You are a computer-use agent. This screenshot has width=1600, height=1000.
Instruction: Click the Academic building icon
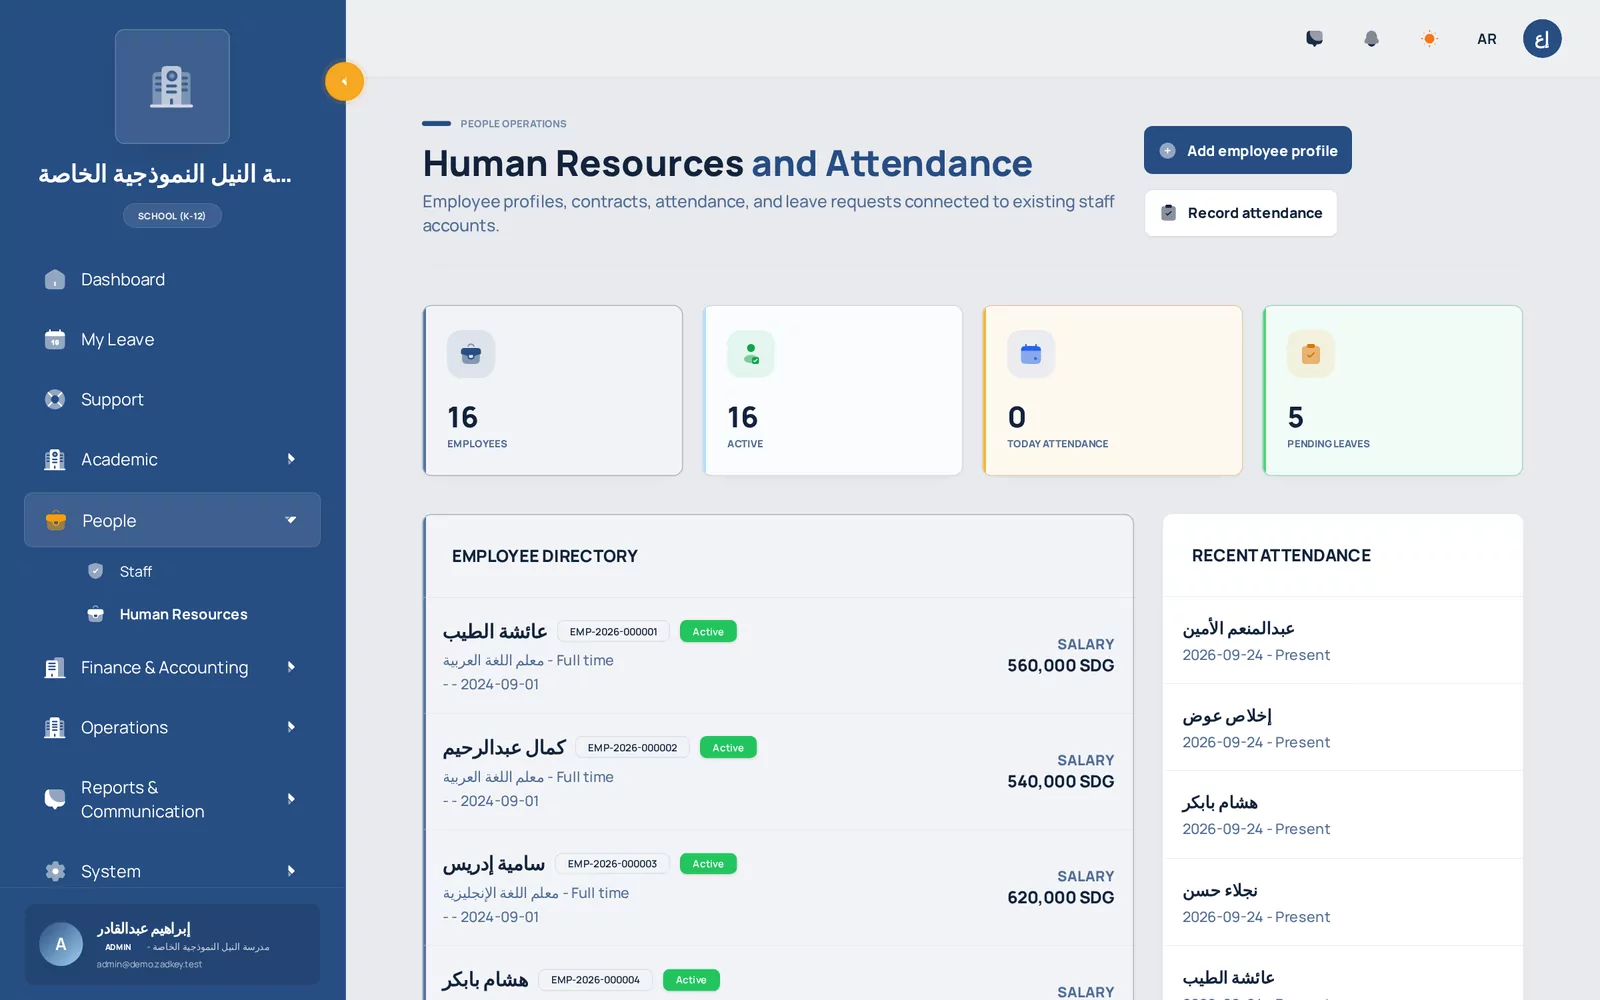[x=55, y=460]
